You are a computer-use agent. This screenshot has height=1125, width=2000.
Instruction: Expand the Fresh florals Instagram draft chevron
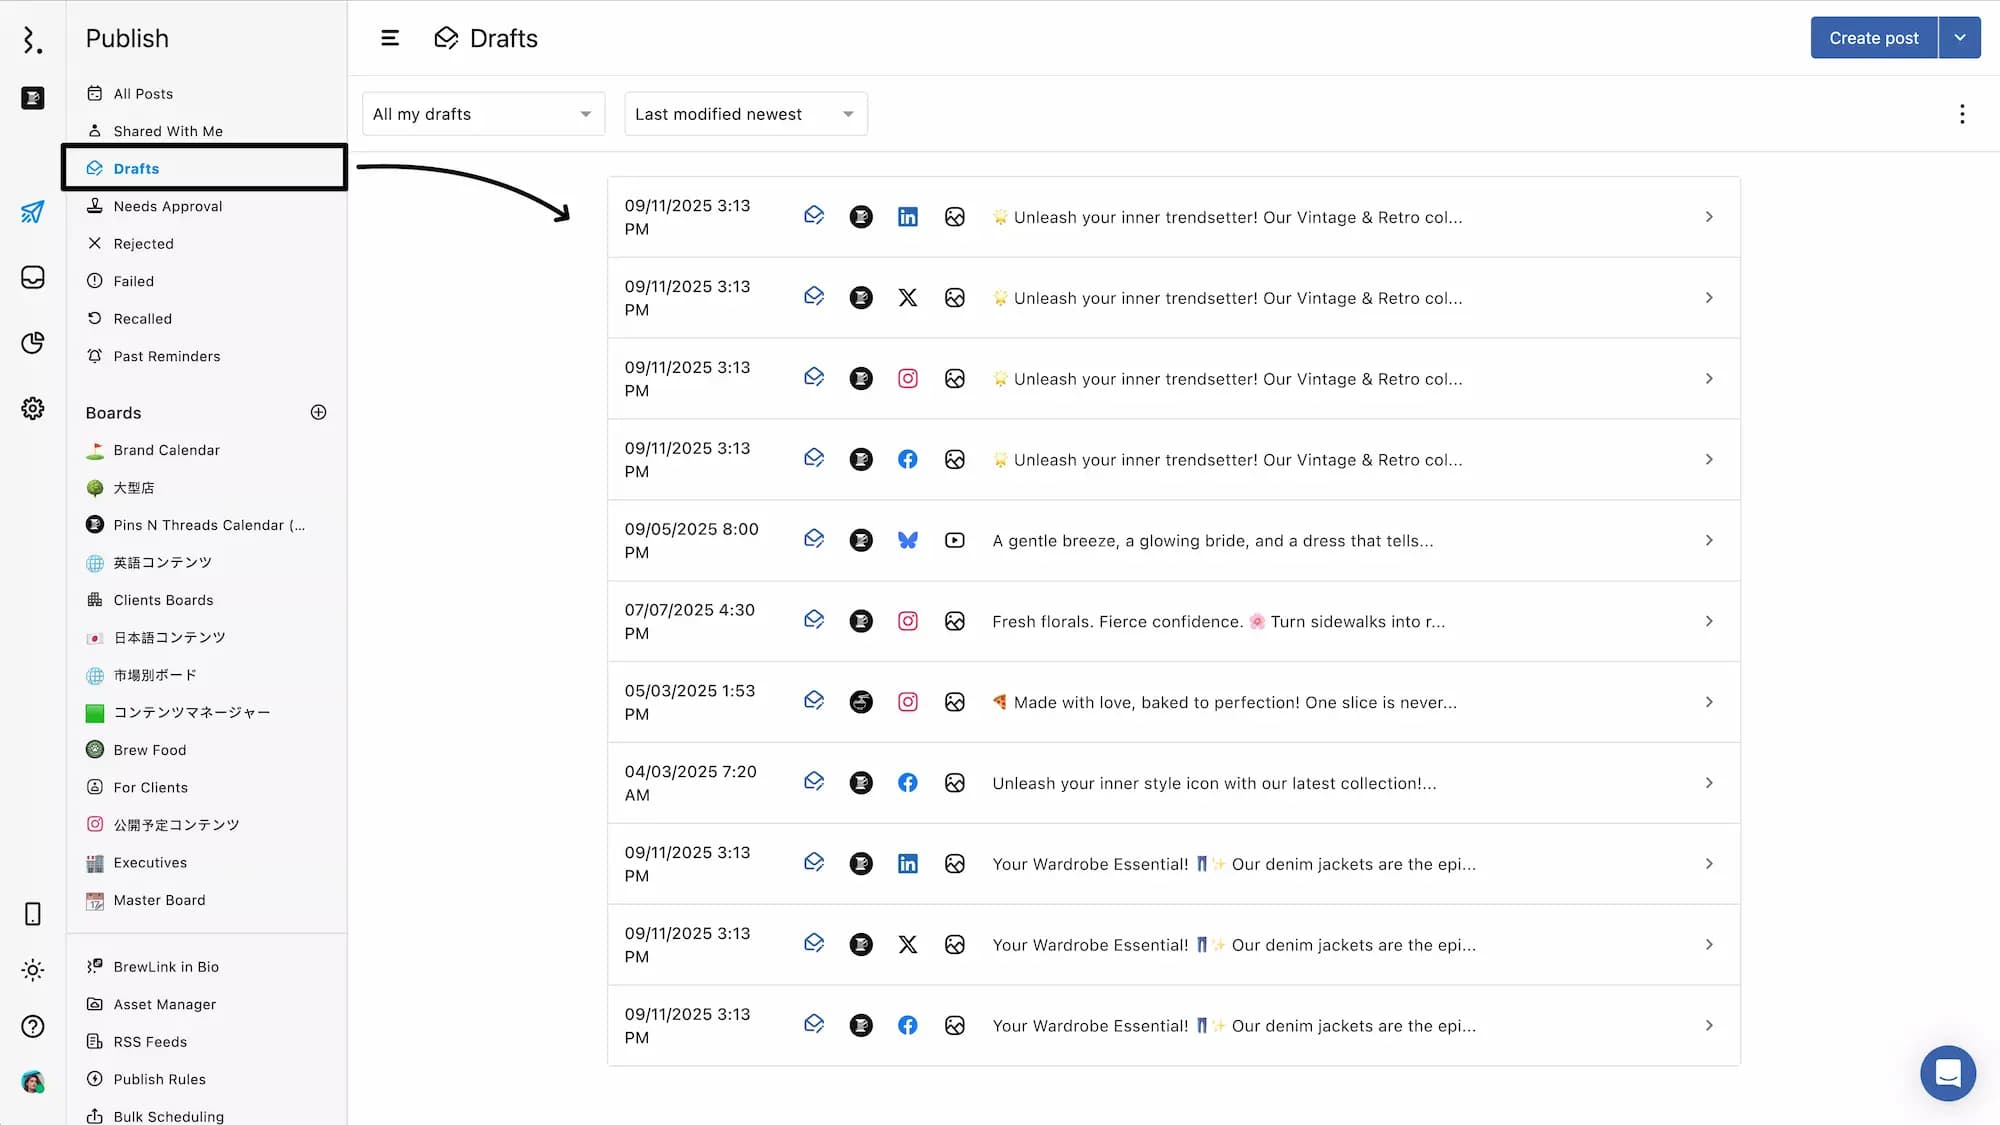[1709, 621]
